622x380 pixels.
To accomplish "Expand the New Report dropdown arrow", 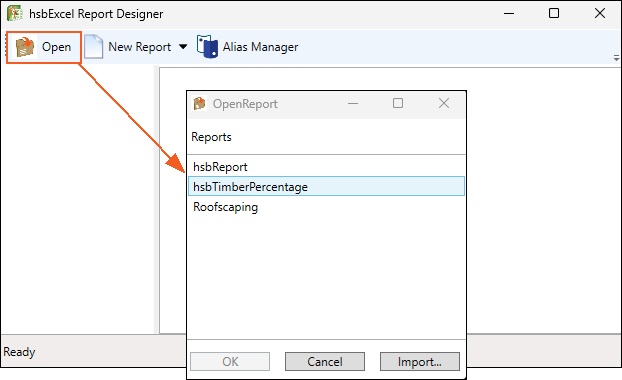I will click(183, 47).
